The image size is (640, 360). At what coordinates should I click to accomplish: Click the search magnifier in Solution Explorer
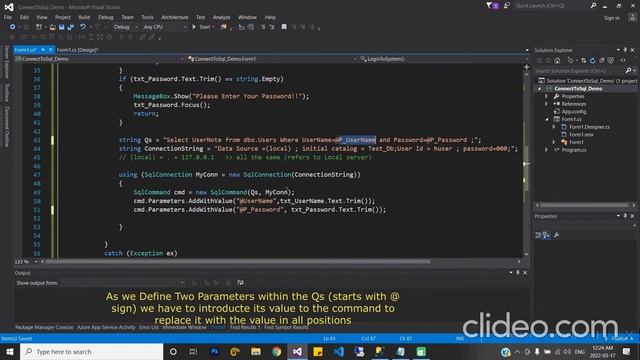[x=628, y=71]
